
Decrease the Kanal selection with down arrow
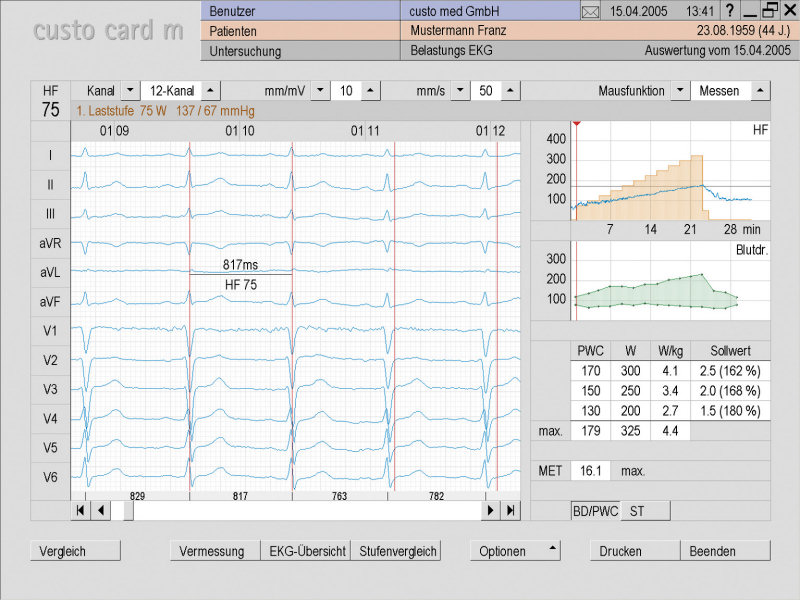128,91
